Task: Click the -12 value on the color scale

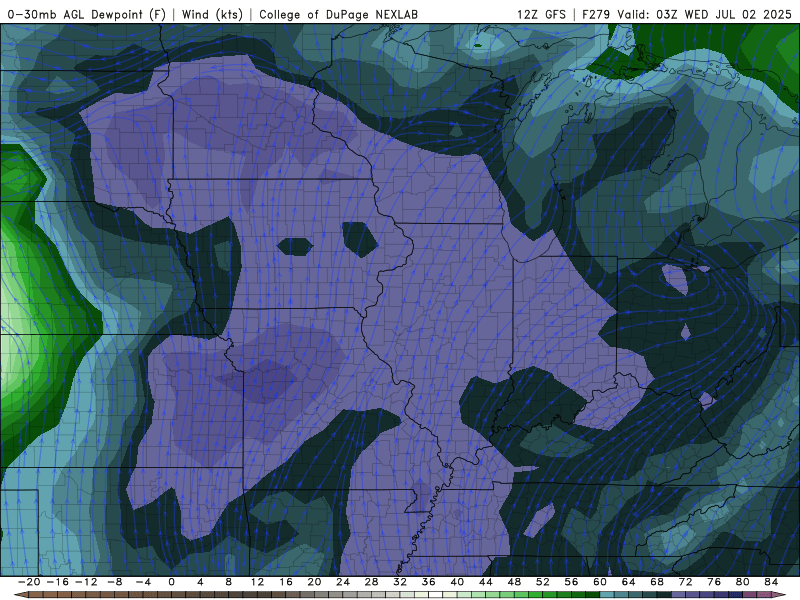Action: (x=86, y=582)
